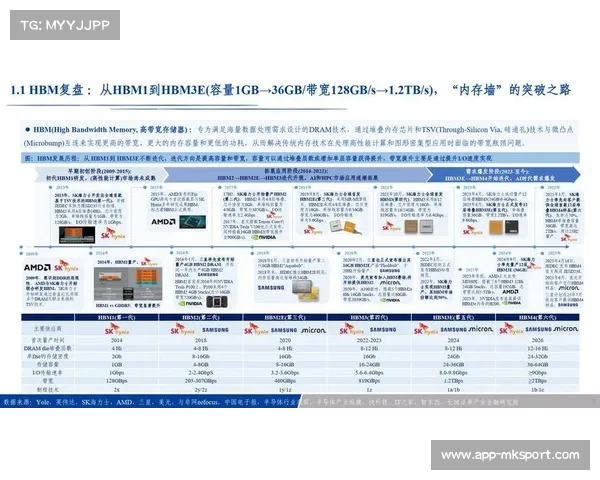The image size is (600, 480).
Task: Click the NVIDIA logo in the 2017 timeline card
Action: (264, 237)
